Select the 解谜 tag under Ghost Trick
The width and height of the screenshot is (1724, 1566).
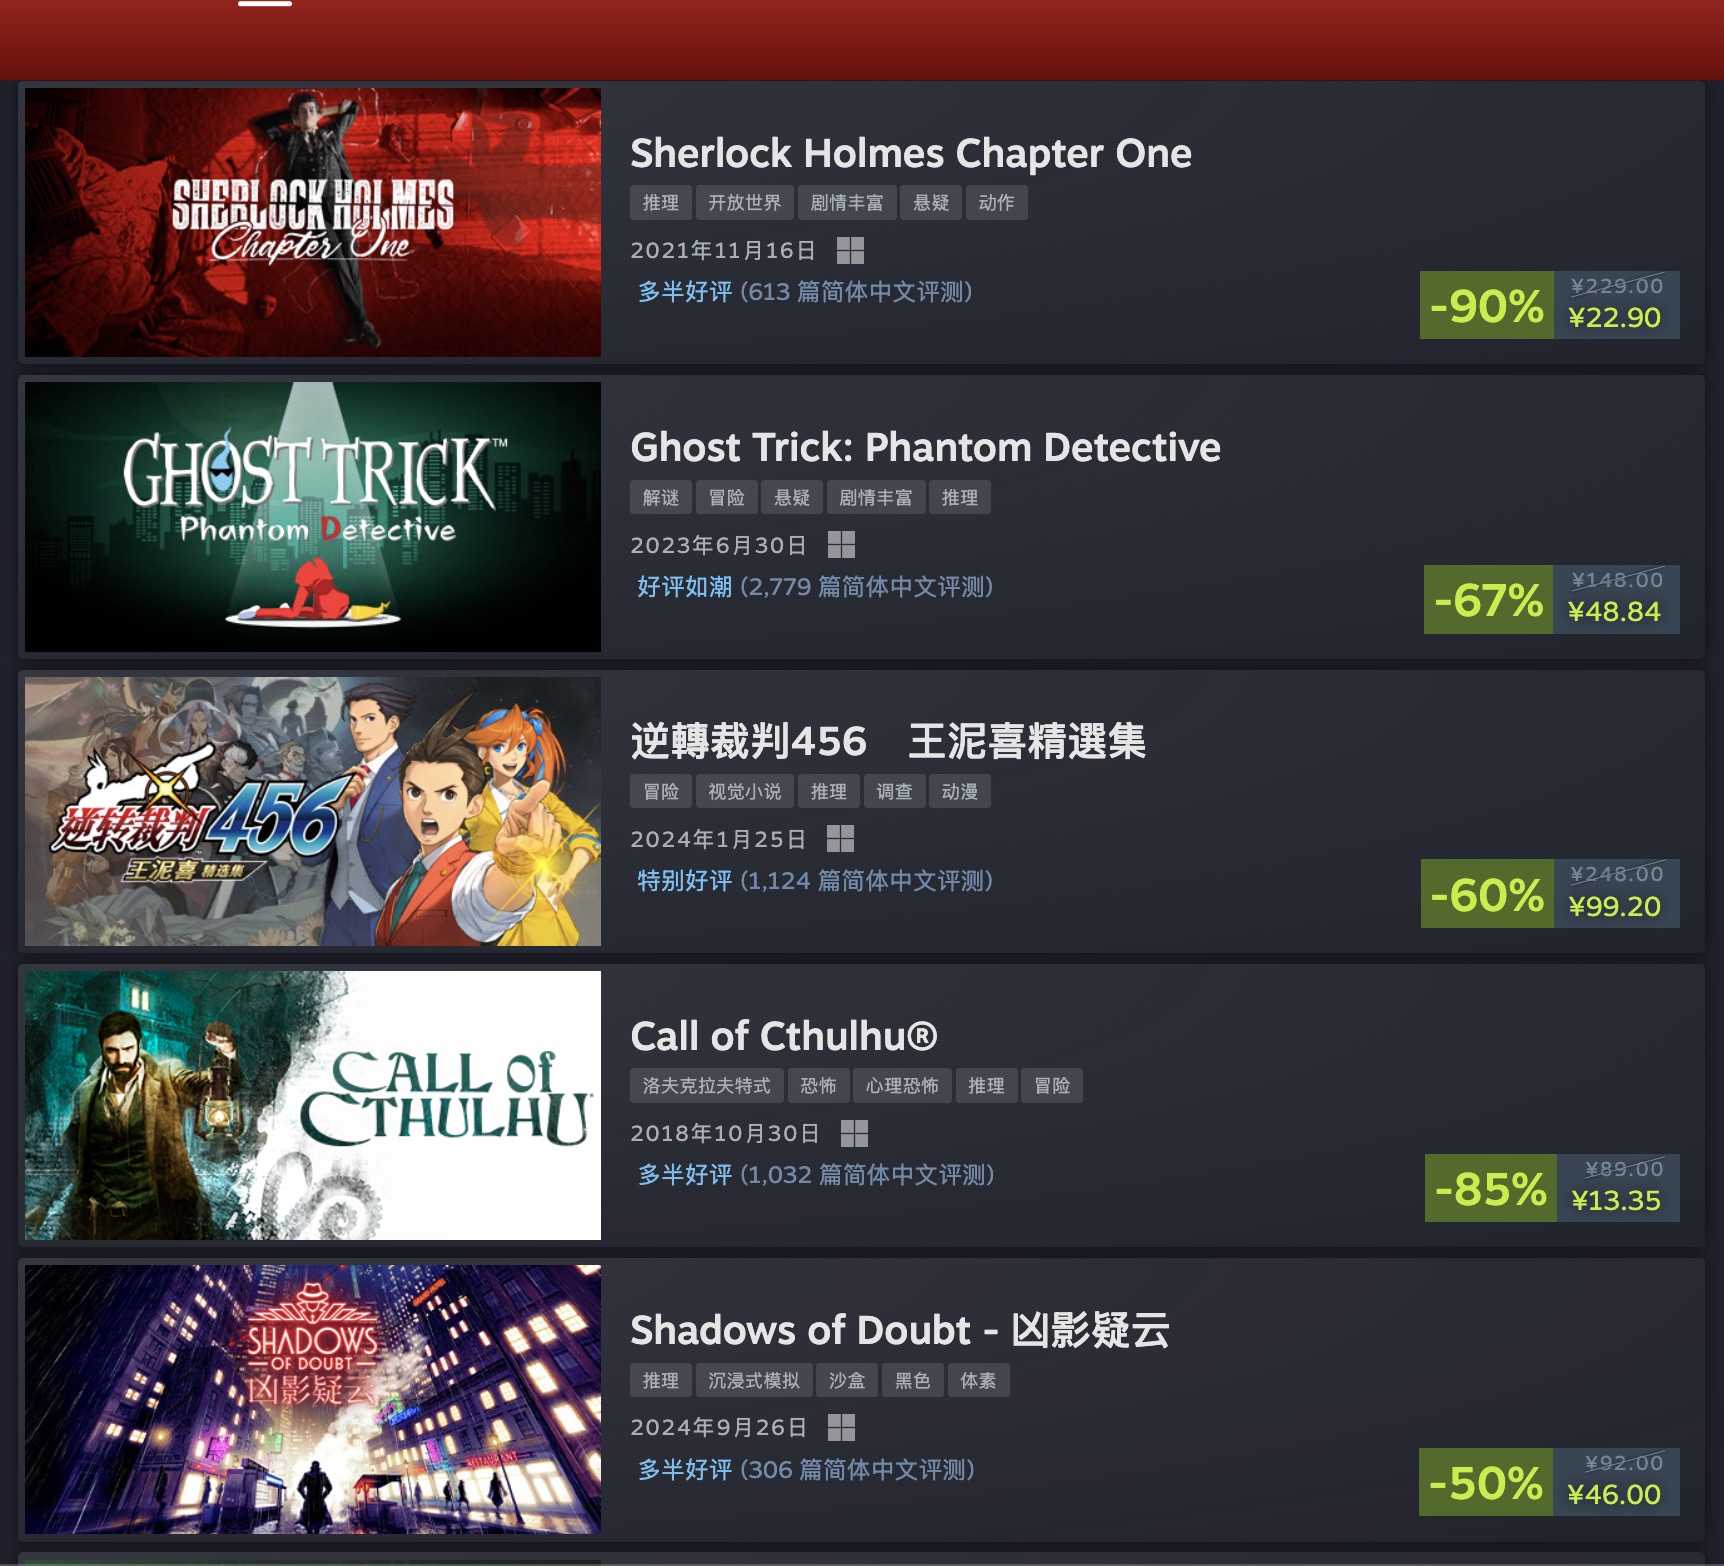661,497
